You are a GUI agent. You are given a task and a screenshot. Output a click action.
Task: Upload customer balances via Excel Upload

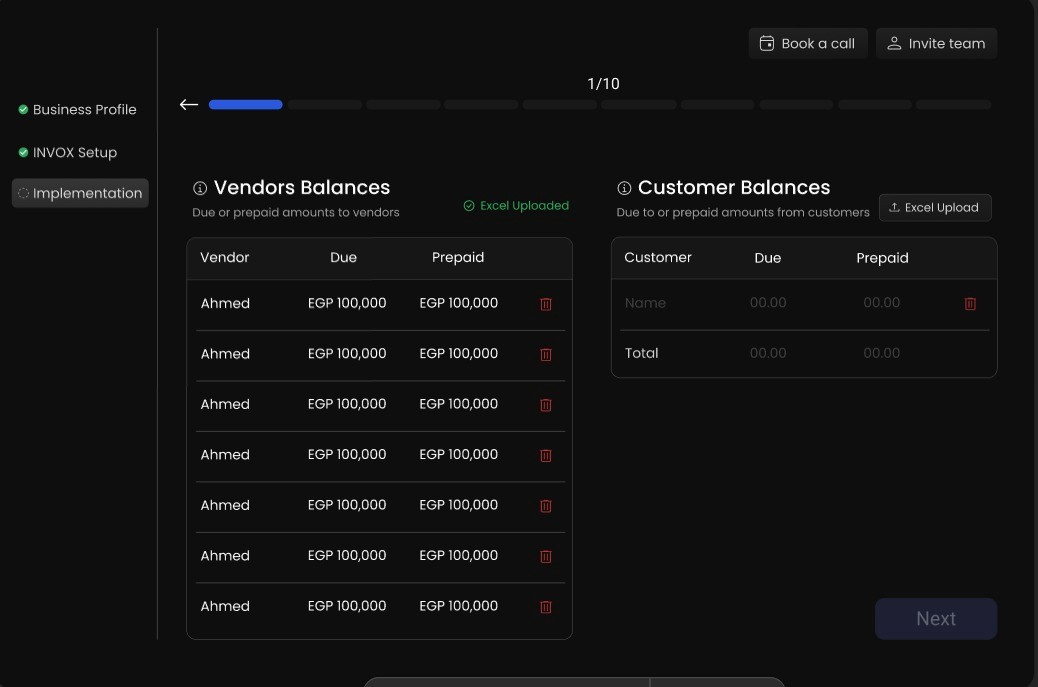pos(935,207)
